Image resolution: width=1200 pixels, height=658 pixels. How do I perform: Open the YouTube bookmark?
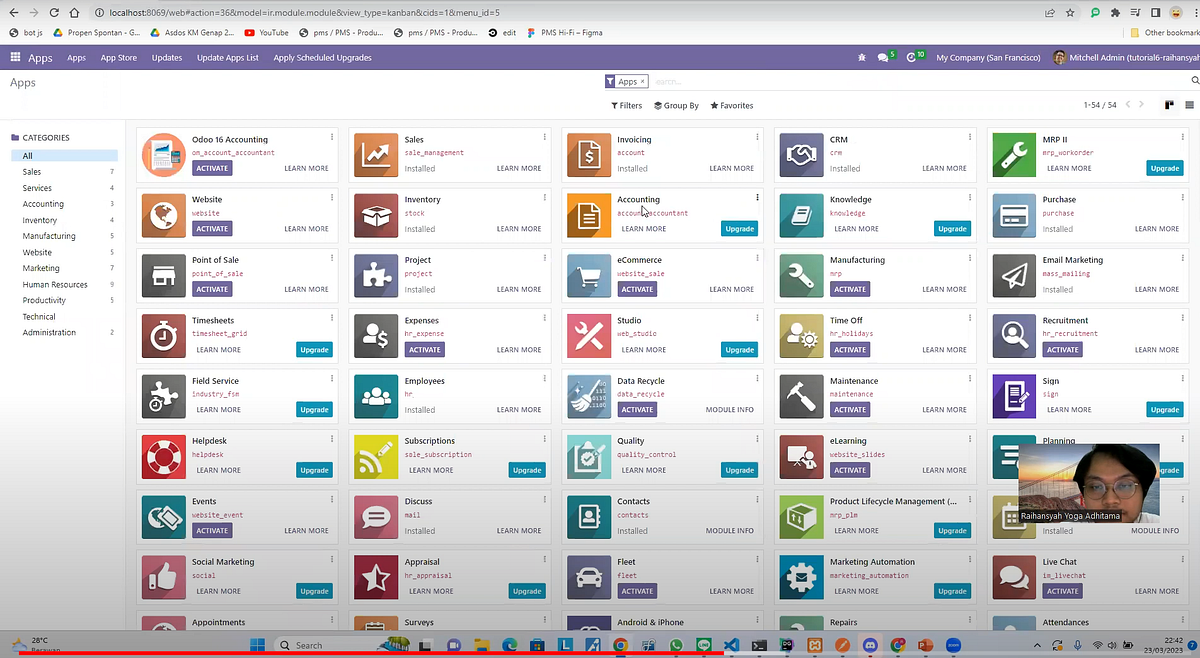point(267,33)
